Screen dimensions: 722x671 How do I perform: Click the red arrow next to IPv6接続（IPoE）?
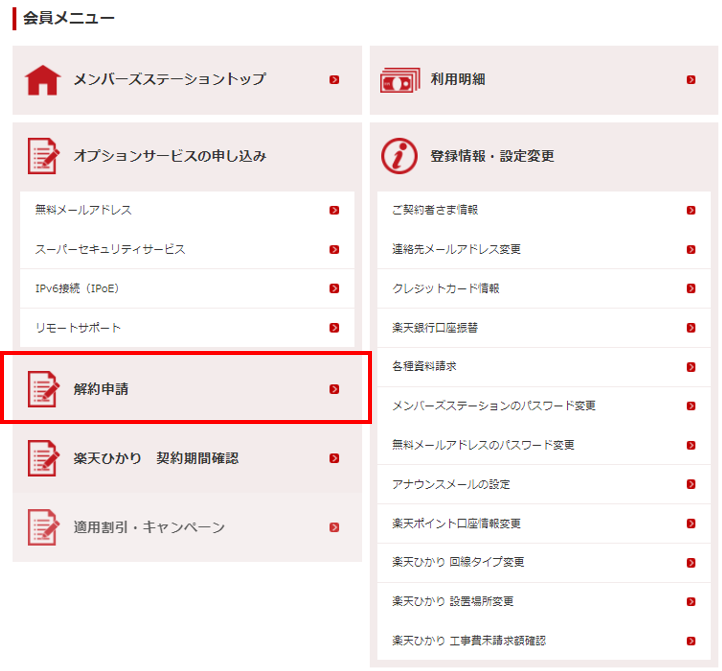point(334,288)
